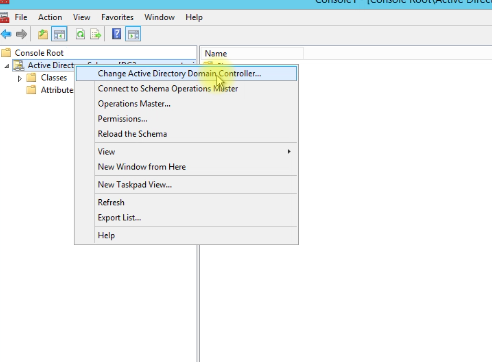Screen dimensions: 492x362
Task: Click the gray Forward arrow toolbar icon
Action: coord(21,34)
